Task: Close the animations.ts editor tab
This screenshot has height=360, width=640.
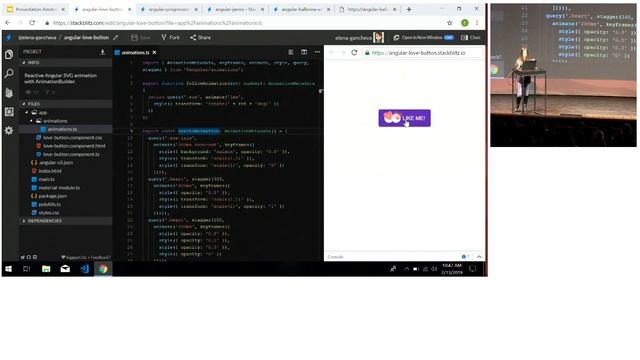Action: click(x=154, y=53)
